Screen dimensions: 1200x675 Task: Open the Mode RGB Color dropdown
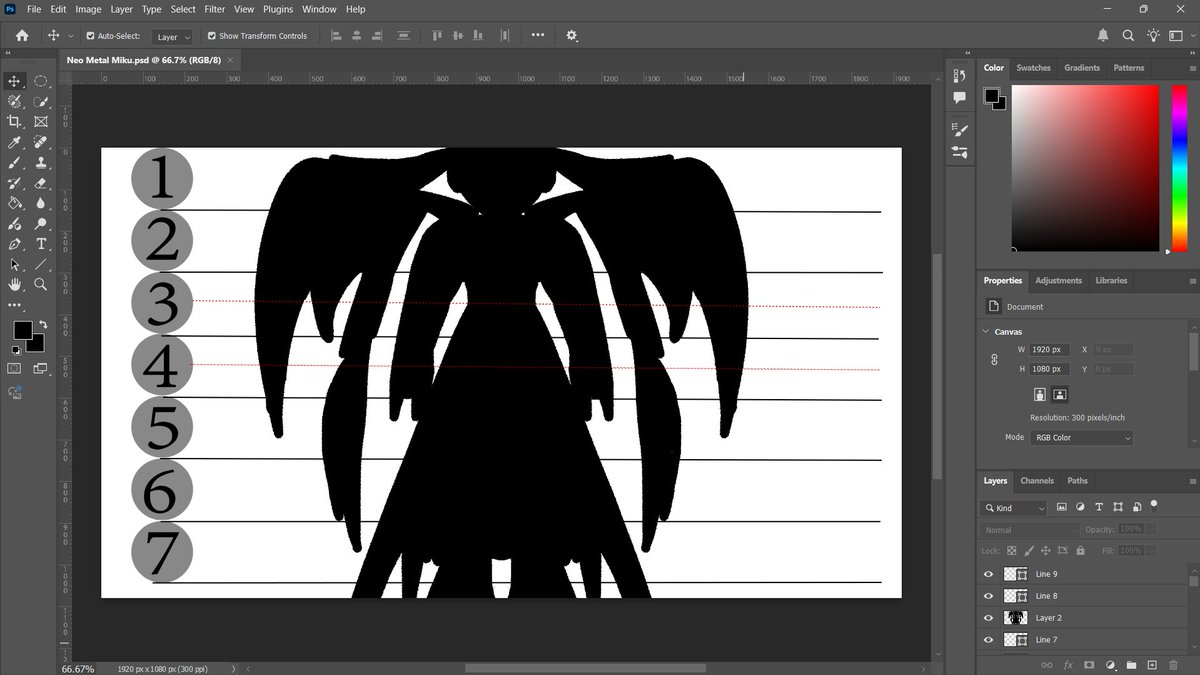1083,438
